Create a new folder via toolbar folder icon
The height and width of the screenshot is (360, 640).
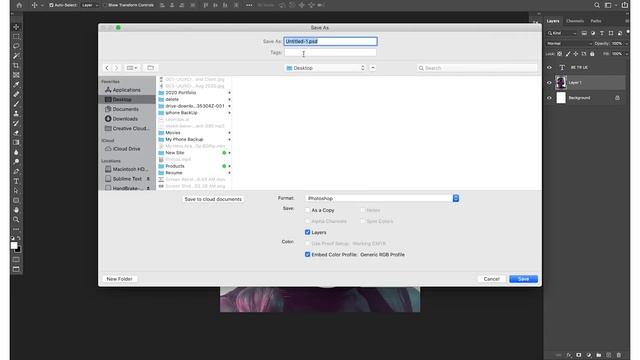[x=151, y=68]
